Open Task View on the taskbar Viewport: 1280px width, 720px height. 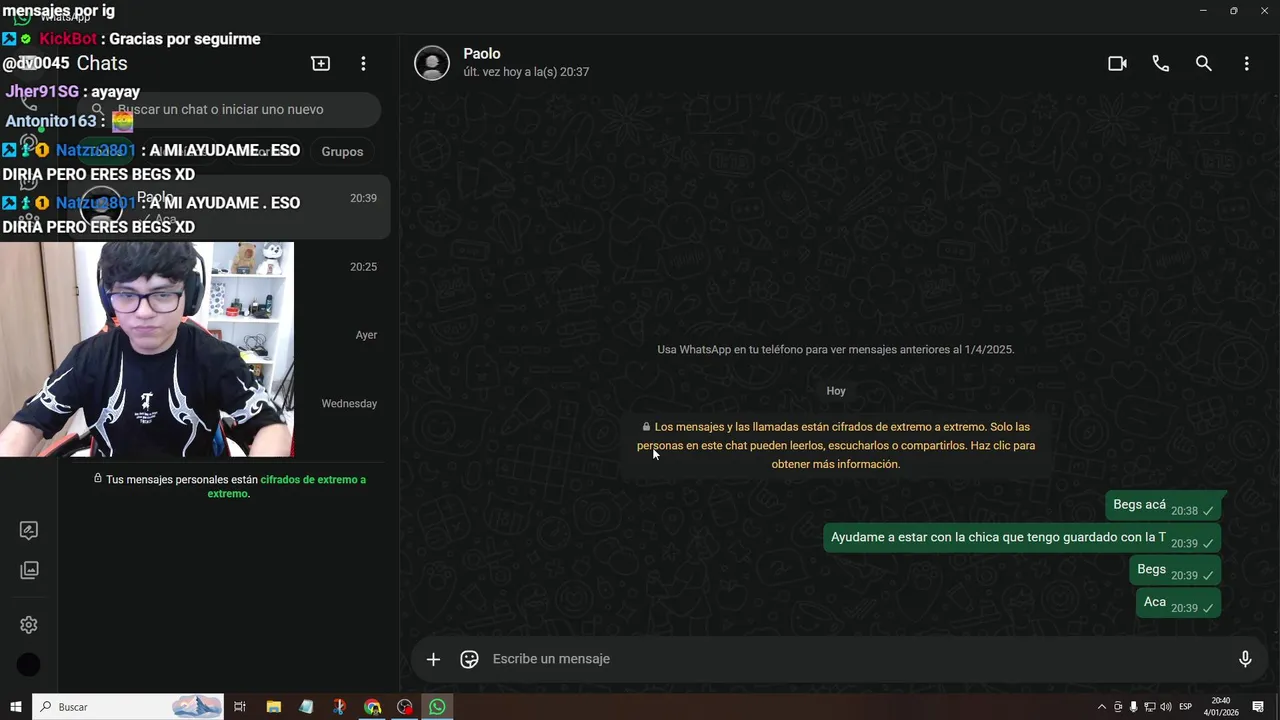tap(240, 707)
